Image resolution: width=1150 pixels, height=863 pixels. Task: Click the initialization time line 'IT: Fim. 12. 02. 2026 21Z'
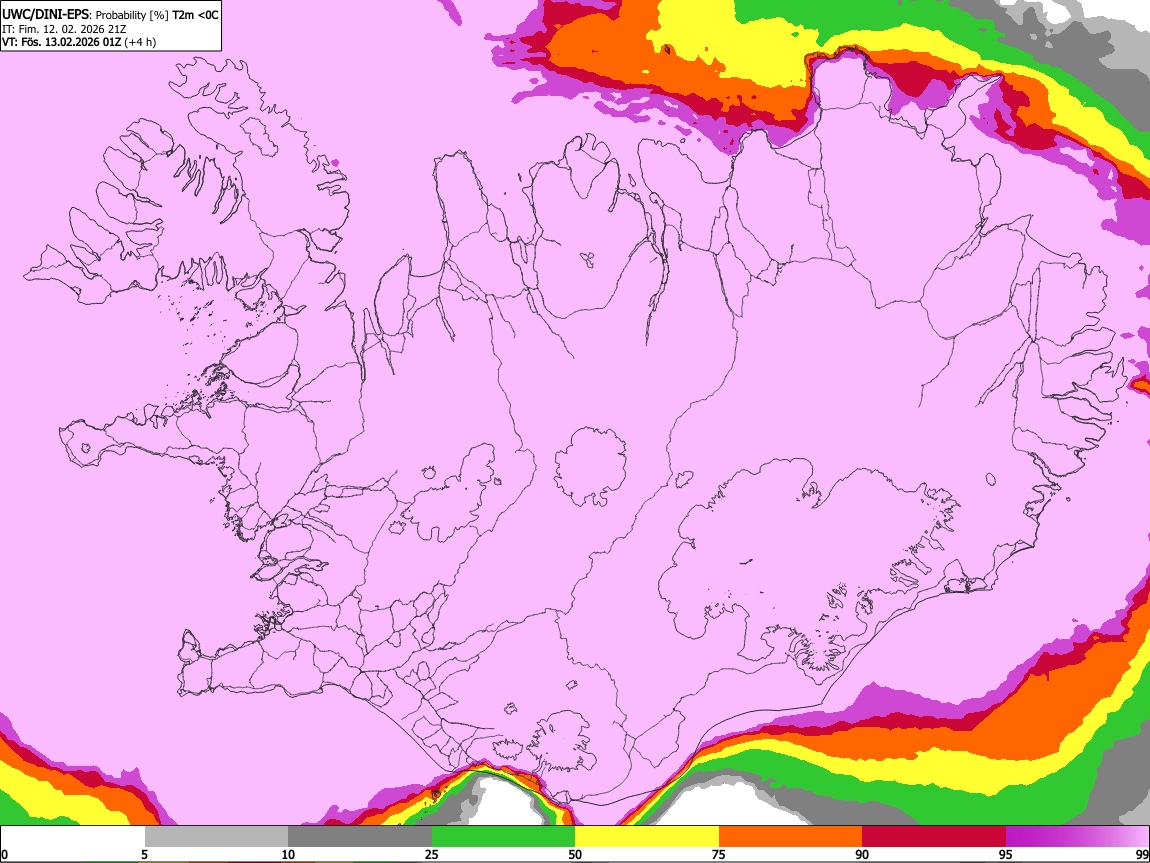64,29
